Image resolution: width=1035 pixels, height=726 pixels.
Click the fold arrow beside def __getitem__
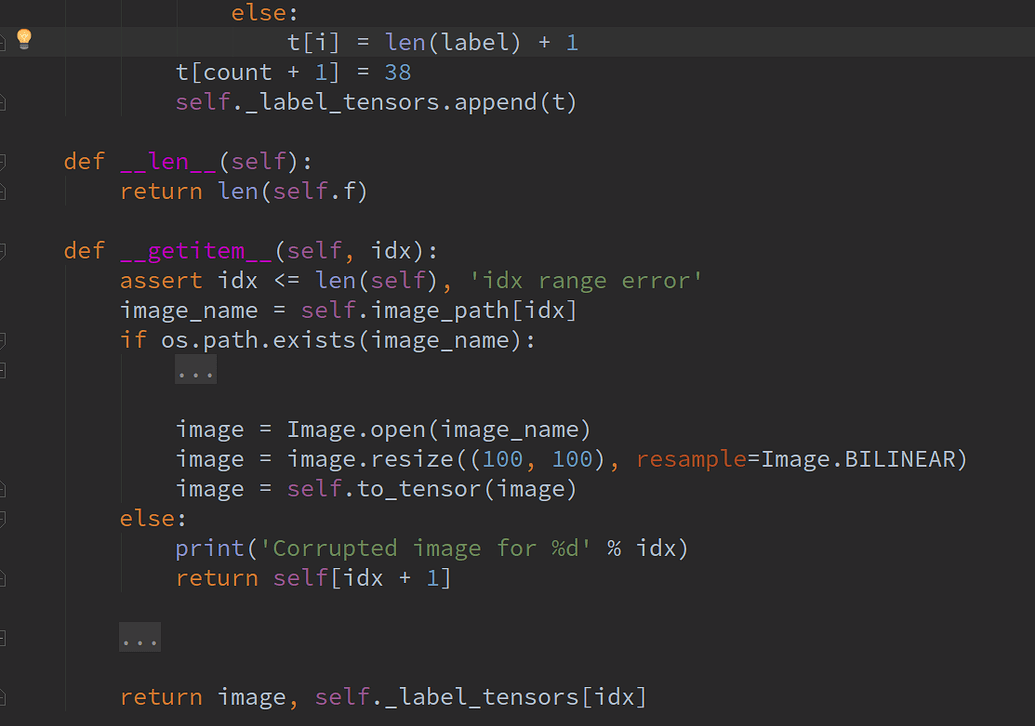(x=6, y=250)
